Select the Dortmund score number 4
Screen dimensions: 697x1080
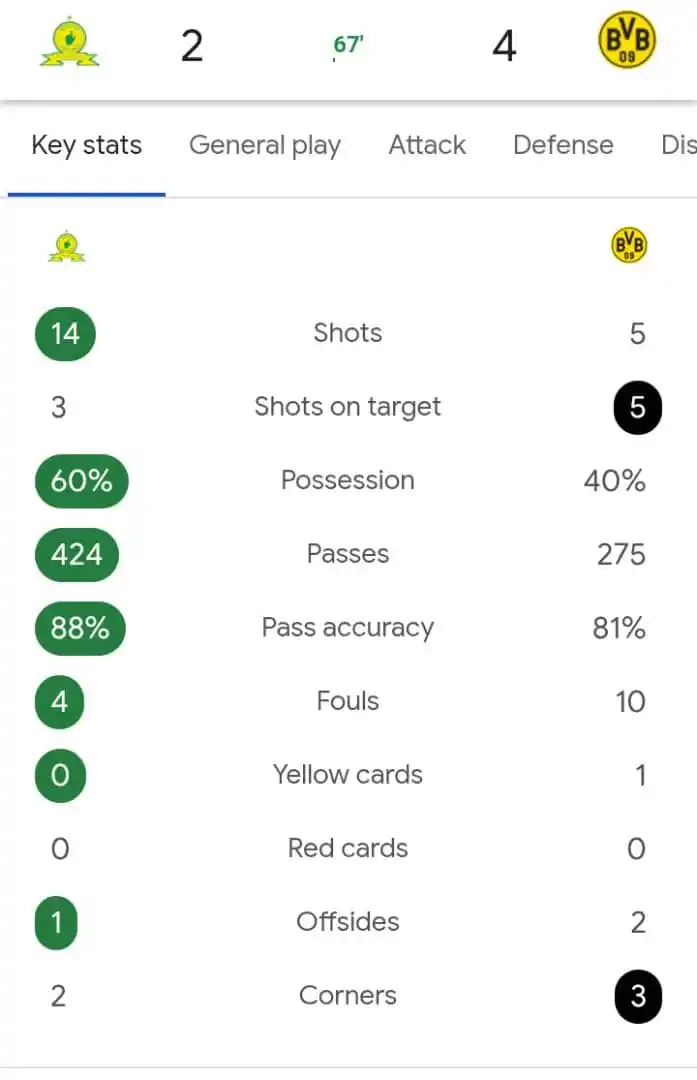click(x=504, y=46)
